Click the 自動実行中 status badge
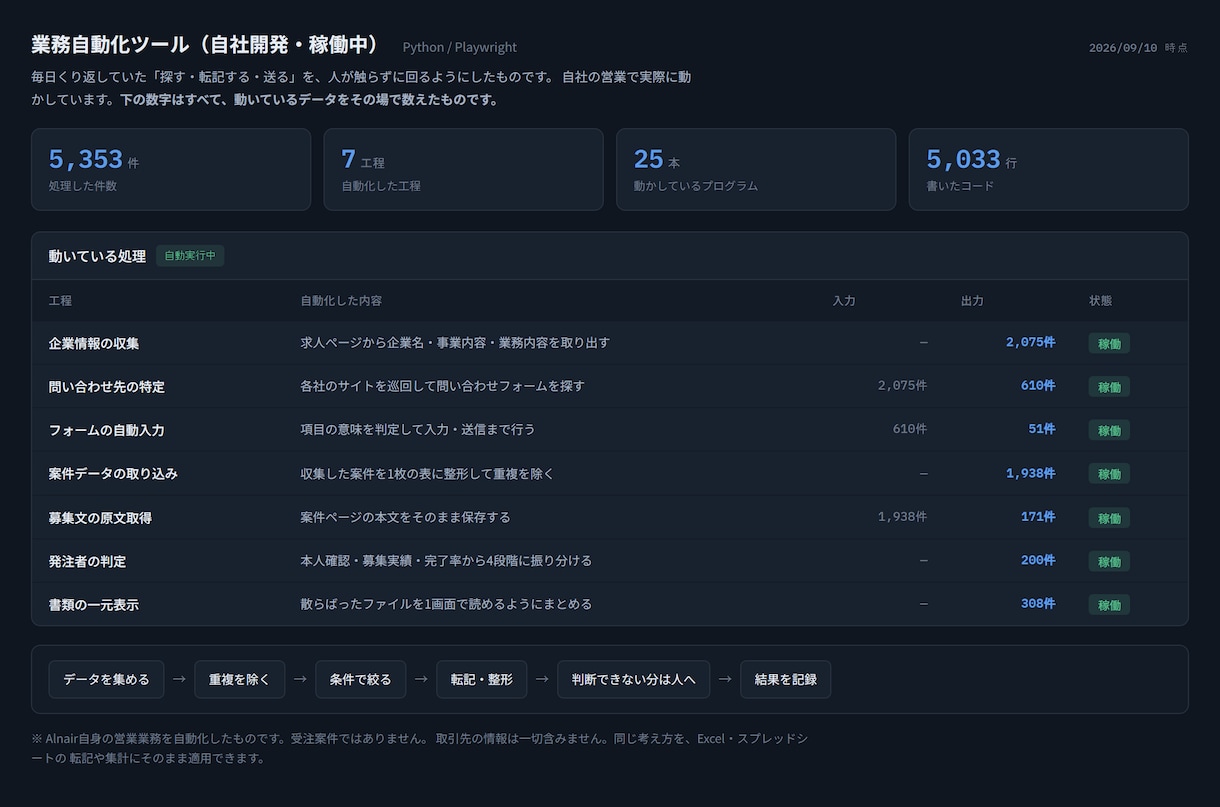The image size is (1220, 807). click(190, 256)
